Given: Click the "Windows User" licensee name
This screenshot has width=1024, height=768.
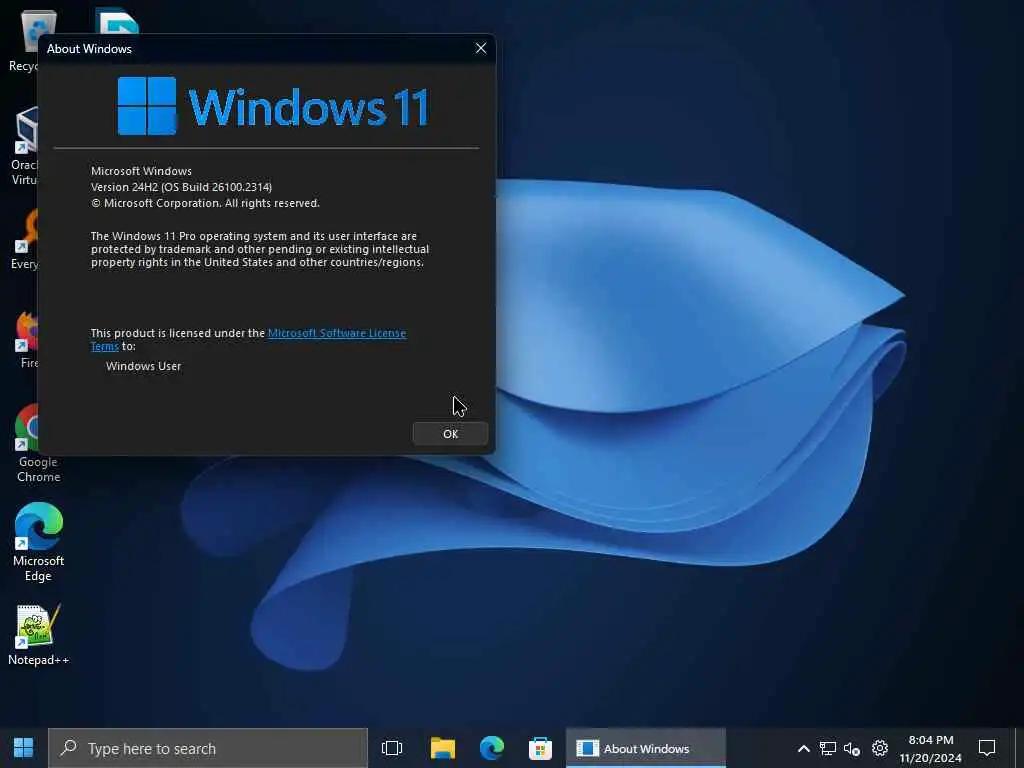Looking at the screenshot, I should point(143,366).
